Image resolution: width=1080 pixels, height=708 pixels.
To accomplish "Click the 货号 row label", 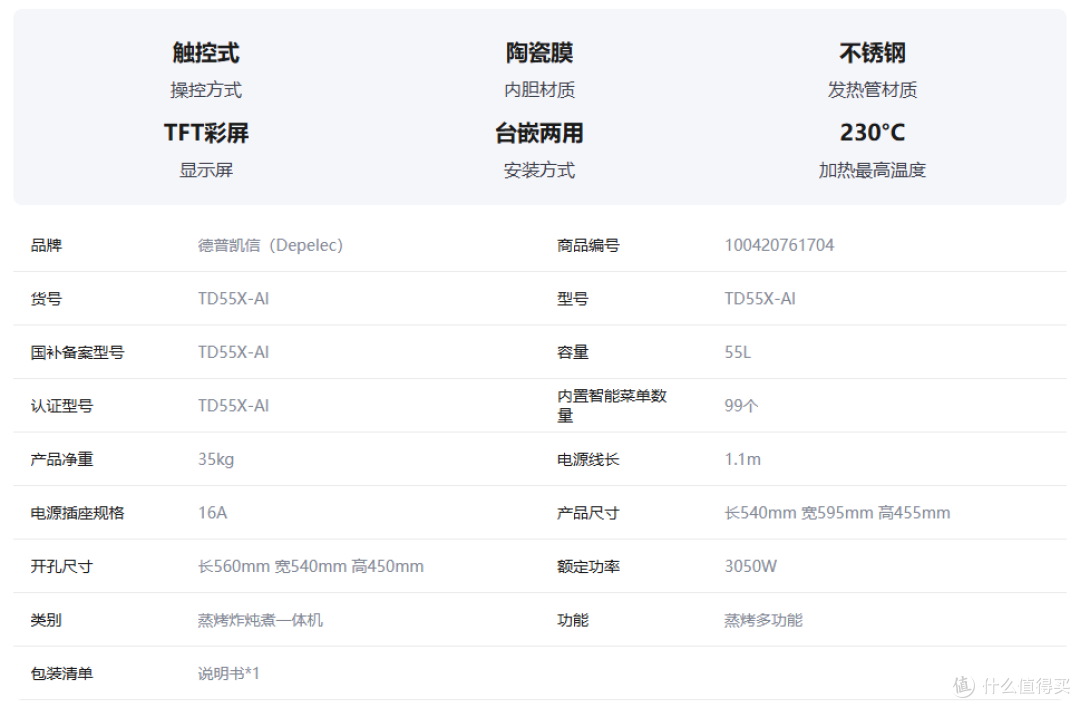I will pos(46,299).
